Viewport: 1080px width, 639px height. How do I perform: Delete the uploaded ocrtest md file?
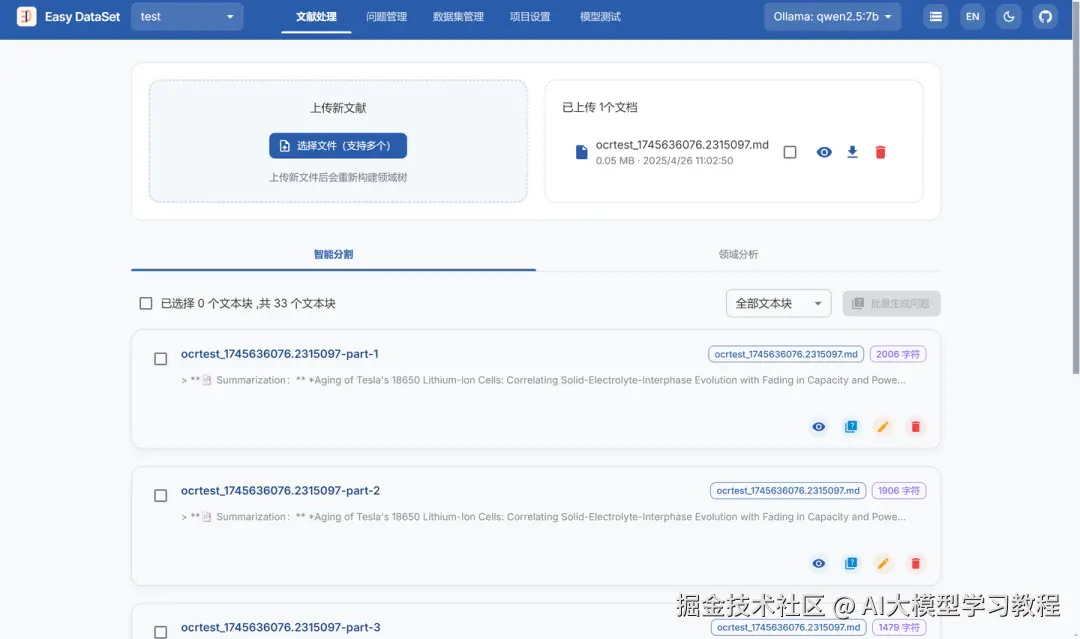(x=880, y=152)
